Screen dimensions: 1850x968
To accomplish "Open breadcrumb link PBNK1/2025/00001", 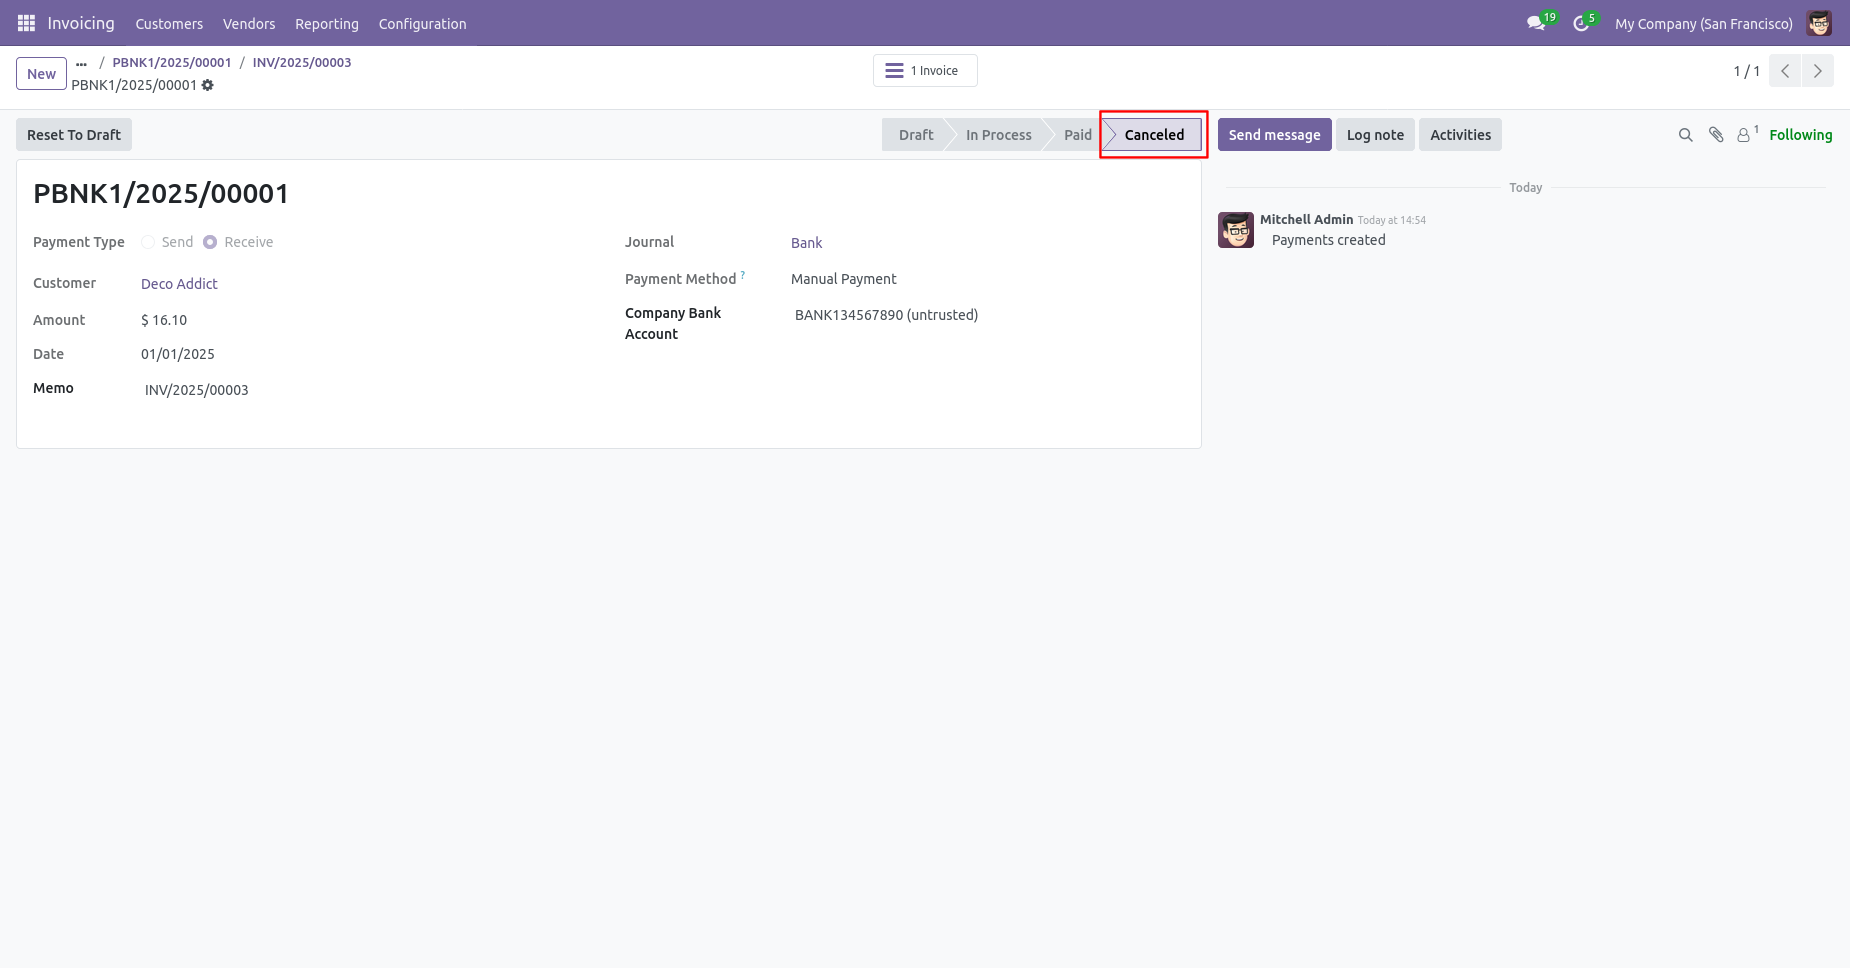I will 172,62.
